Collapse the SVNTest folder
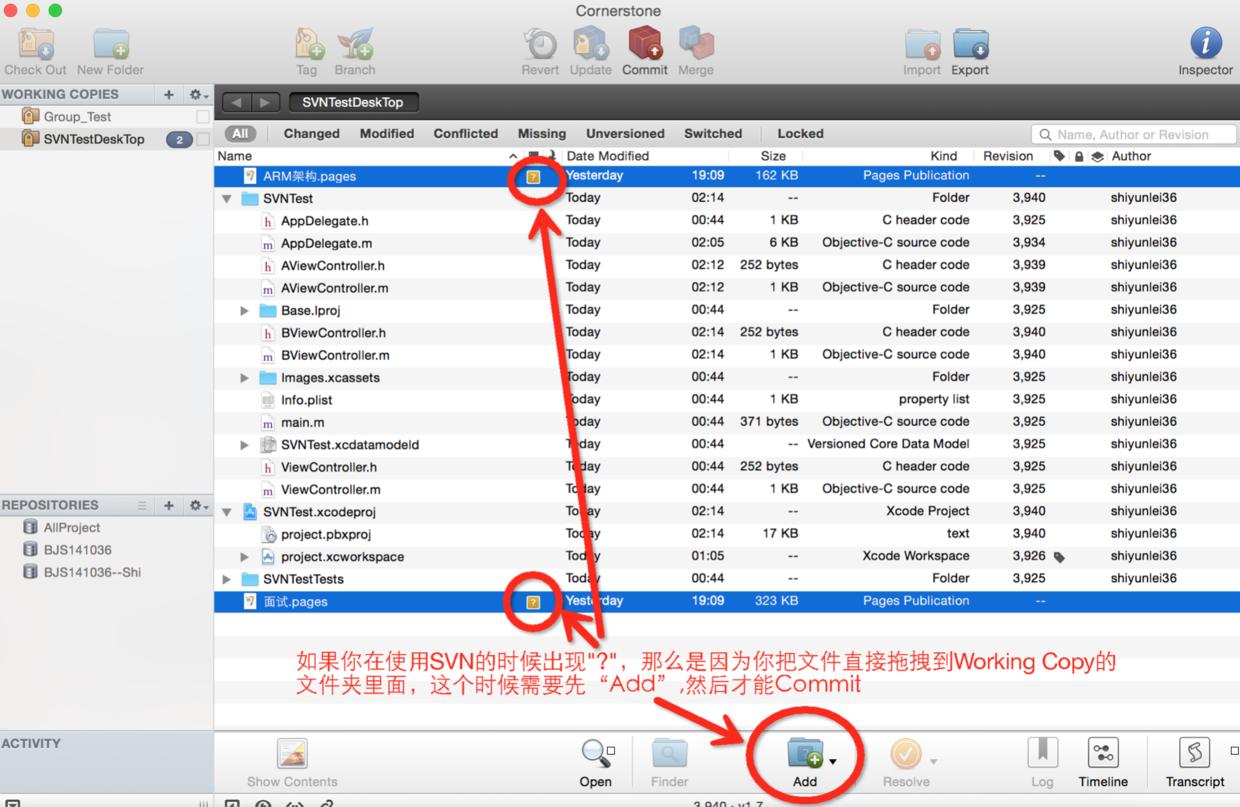The width and height of the screenshot is (1240, 807). (227, 199)
